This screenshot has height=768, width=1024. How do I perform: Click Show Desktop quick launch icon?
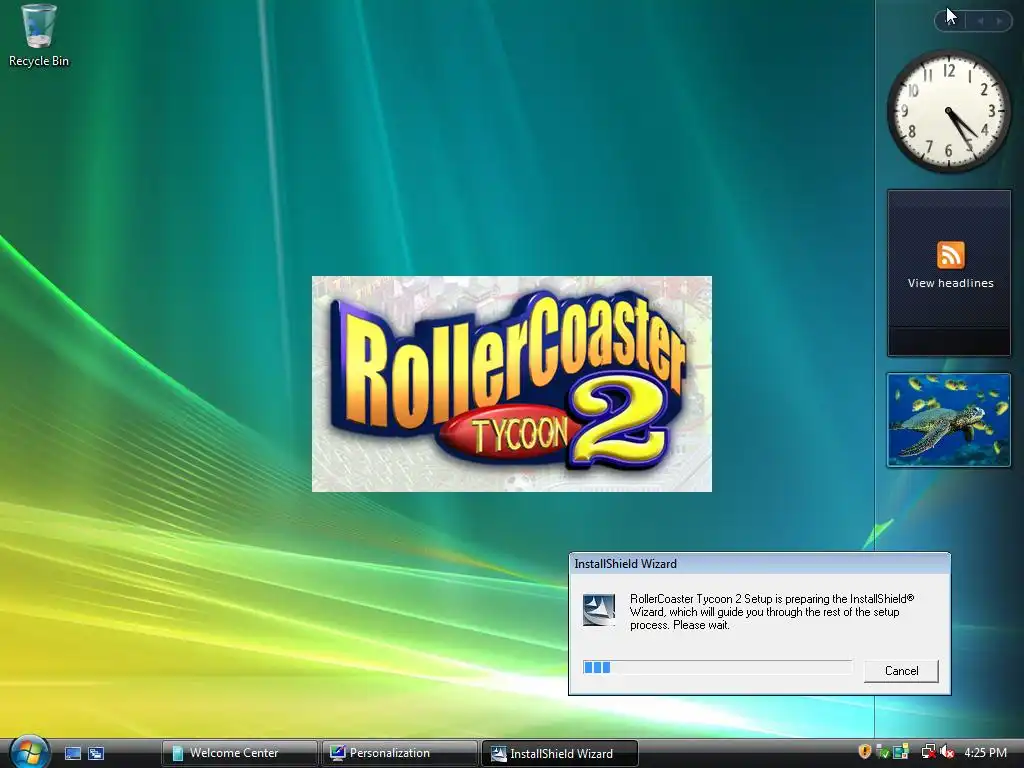73,753
